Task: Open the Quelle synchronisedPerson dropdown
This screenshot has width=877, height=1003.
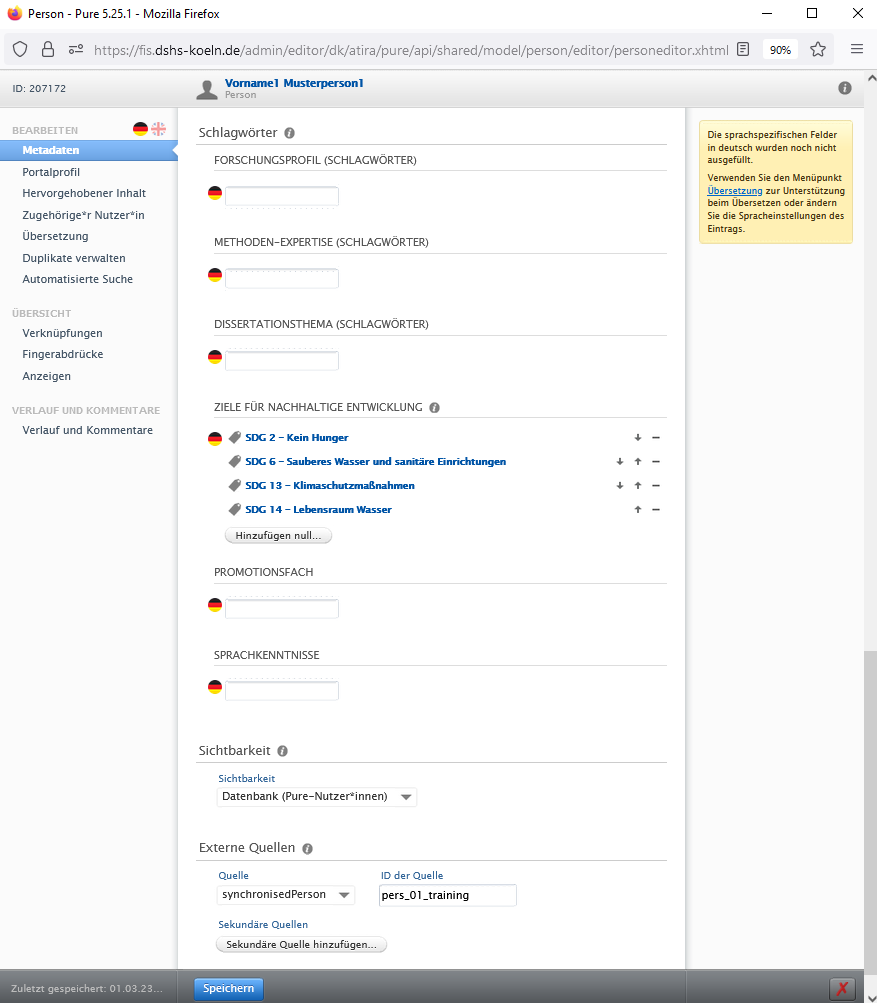Action: coord(286,895)
